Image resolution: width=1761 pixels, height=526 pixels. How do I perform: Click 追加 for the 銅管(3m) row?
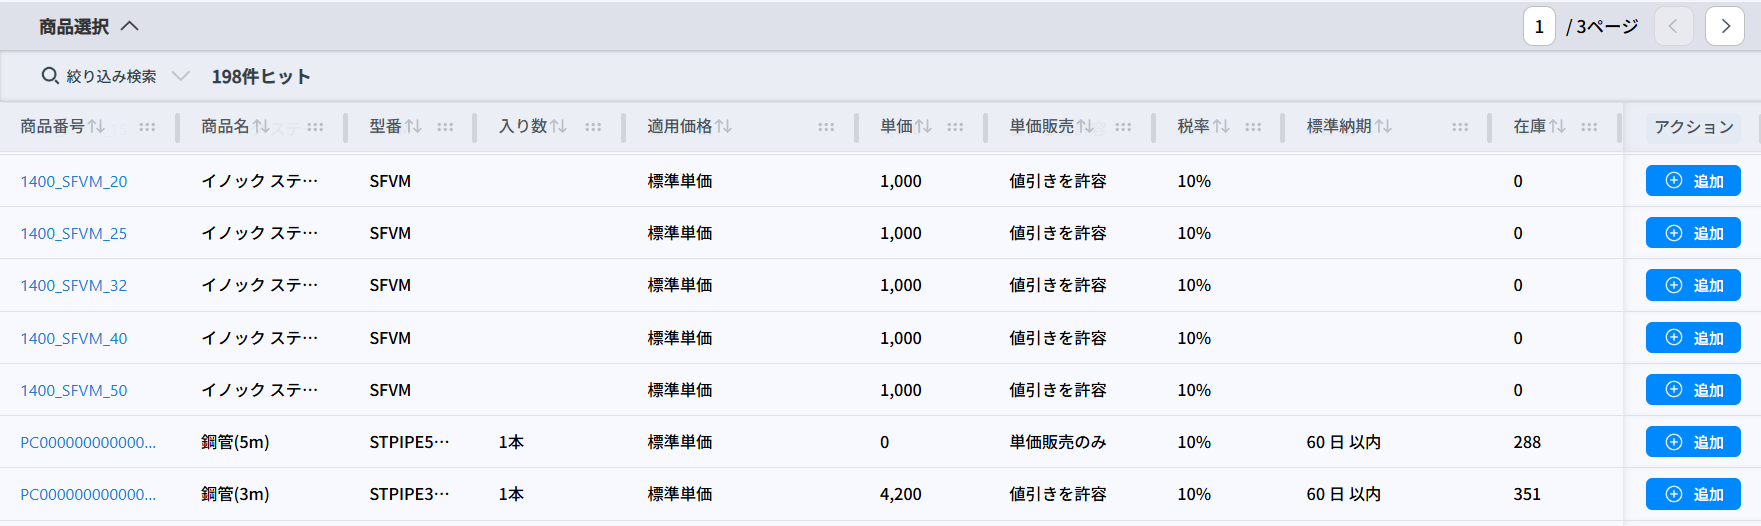1693,494
